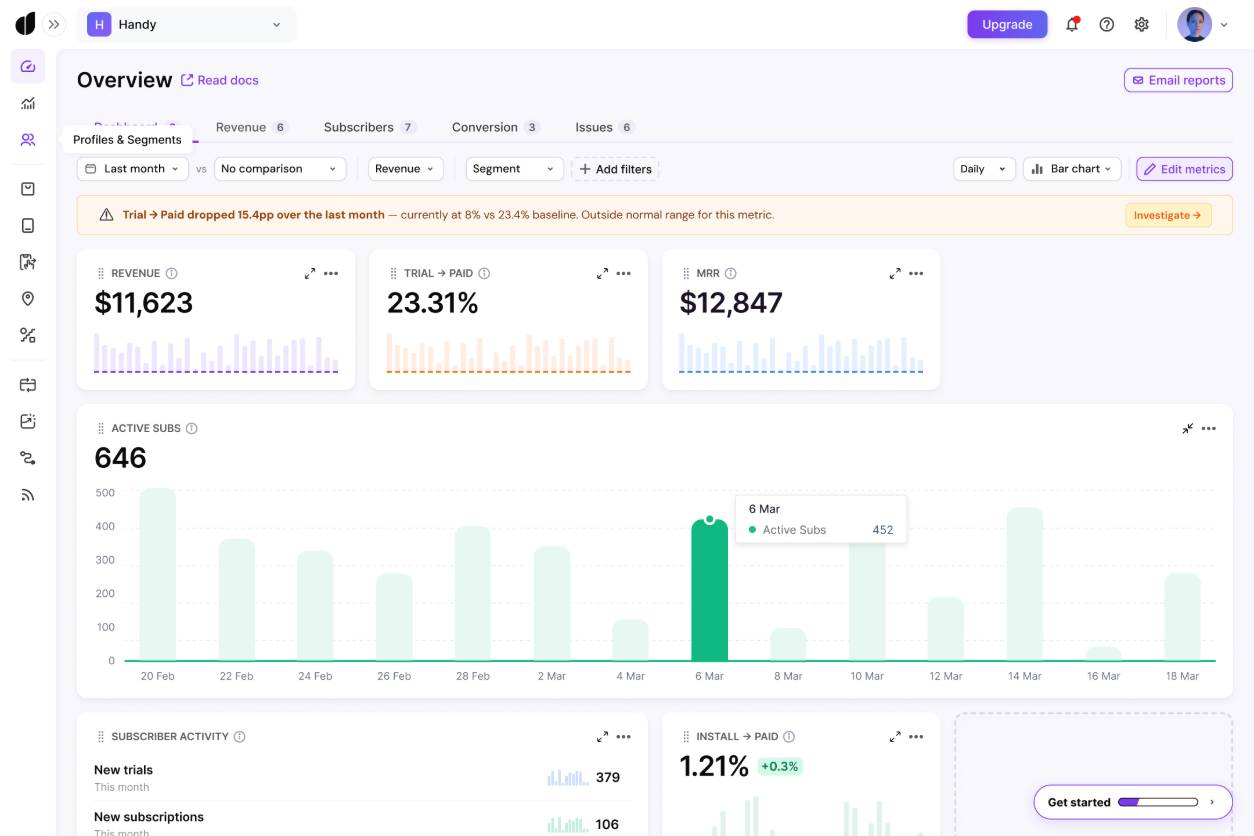The image size is (1254, 836).
Task: Open the Bar chart type dropdown
Action: tap(1071, 169)
